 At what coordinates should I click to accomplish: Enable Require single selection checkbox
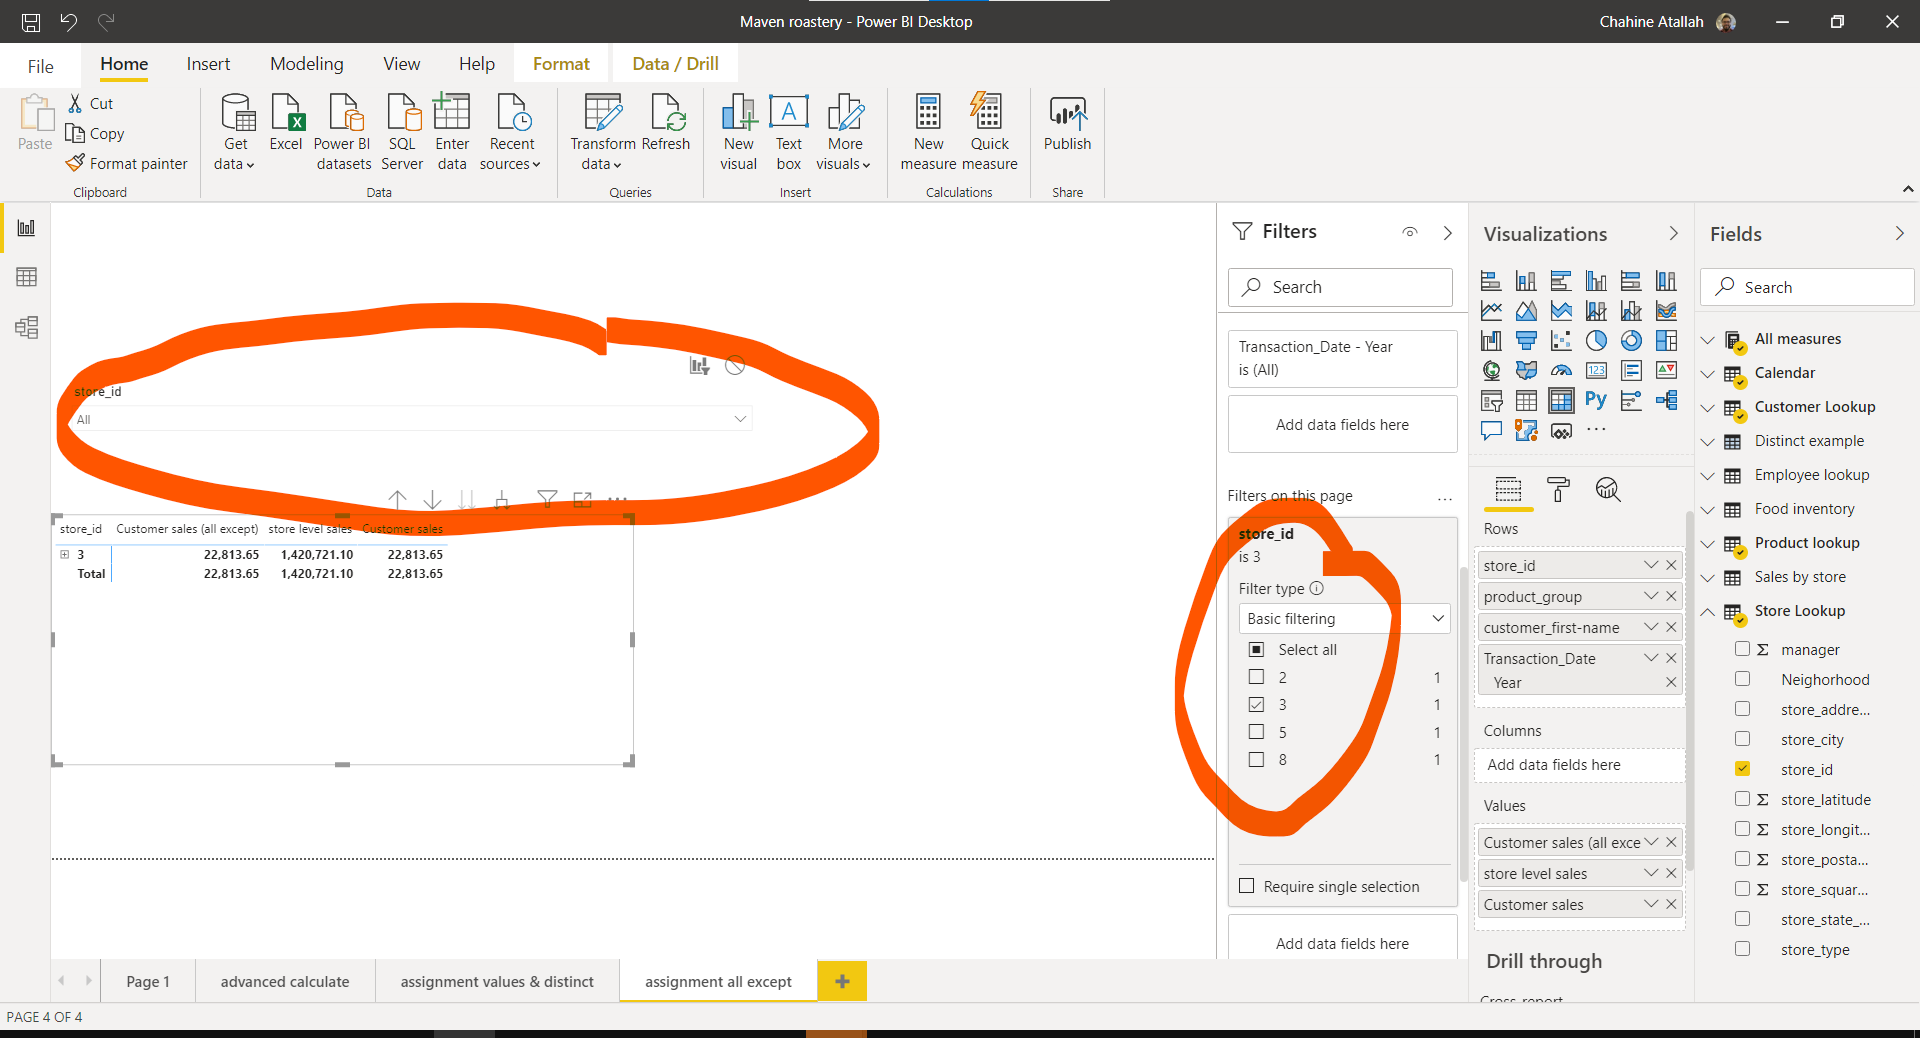click(1246, 886)
